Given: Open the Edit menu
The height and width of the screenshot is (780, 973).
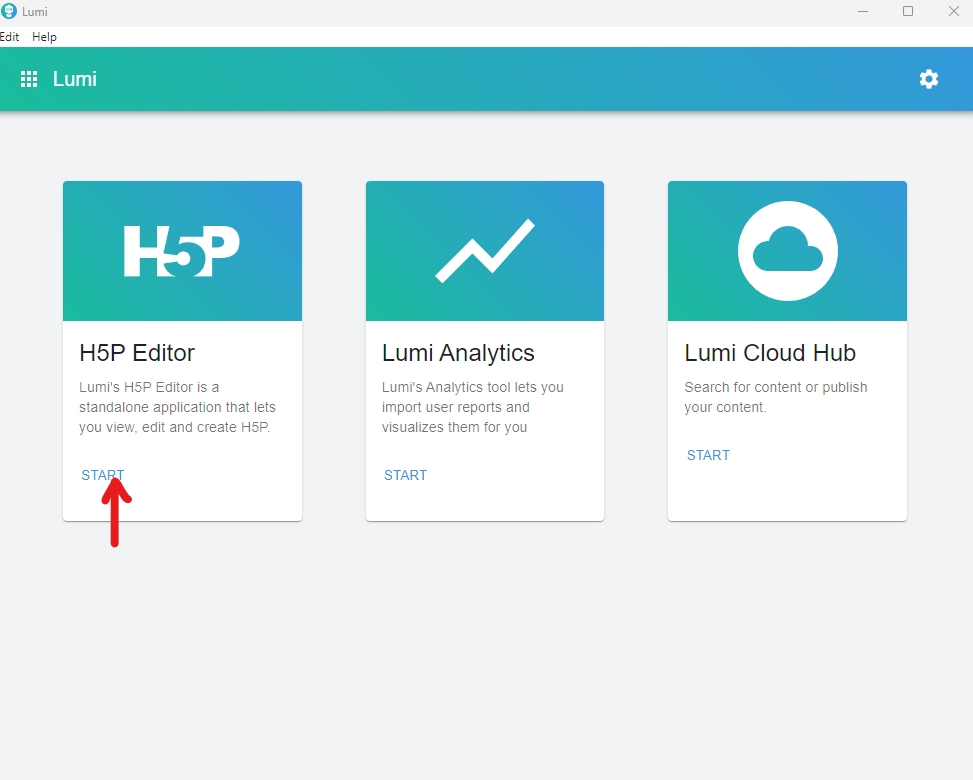Looking at the screenshot, I should (x=9, y=37).
